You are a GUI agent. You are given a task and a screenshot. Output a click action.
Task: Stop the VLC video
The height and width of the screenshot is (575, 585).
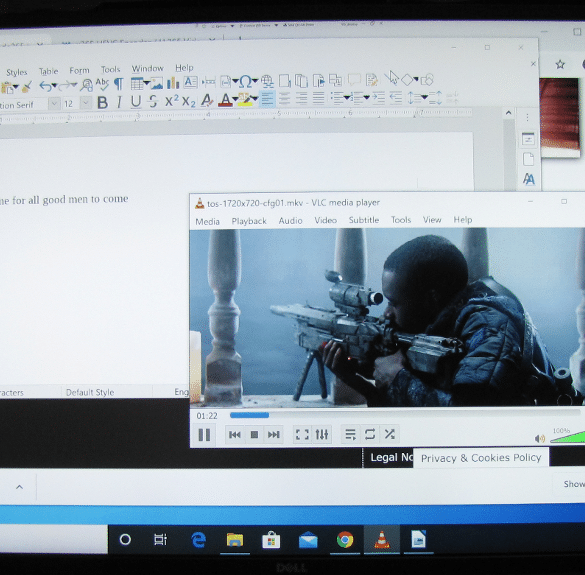254,434
